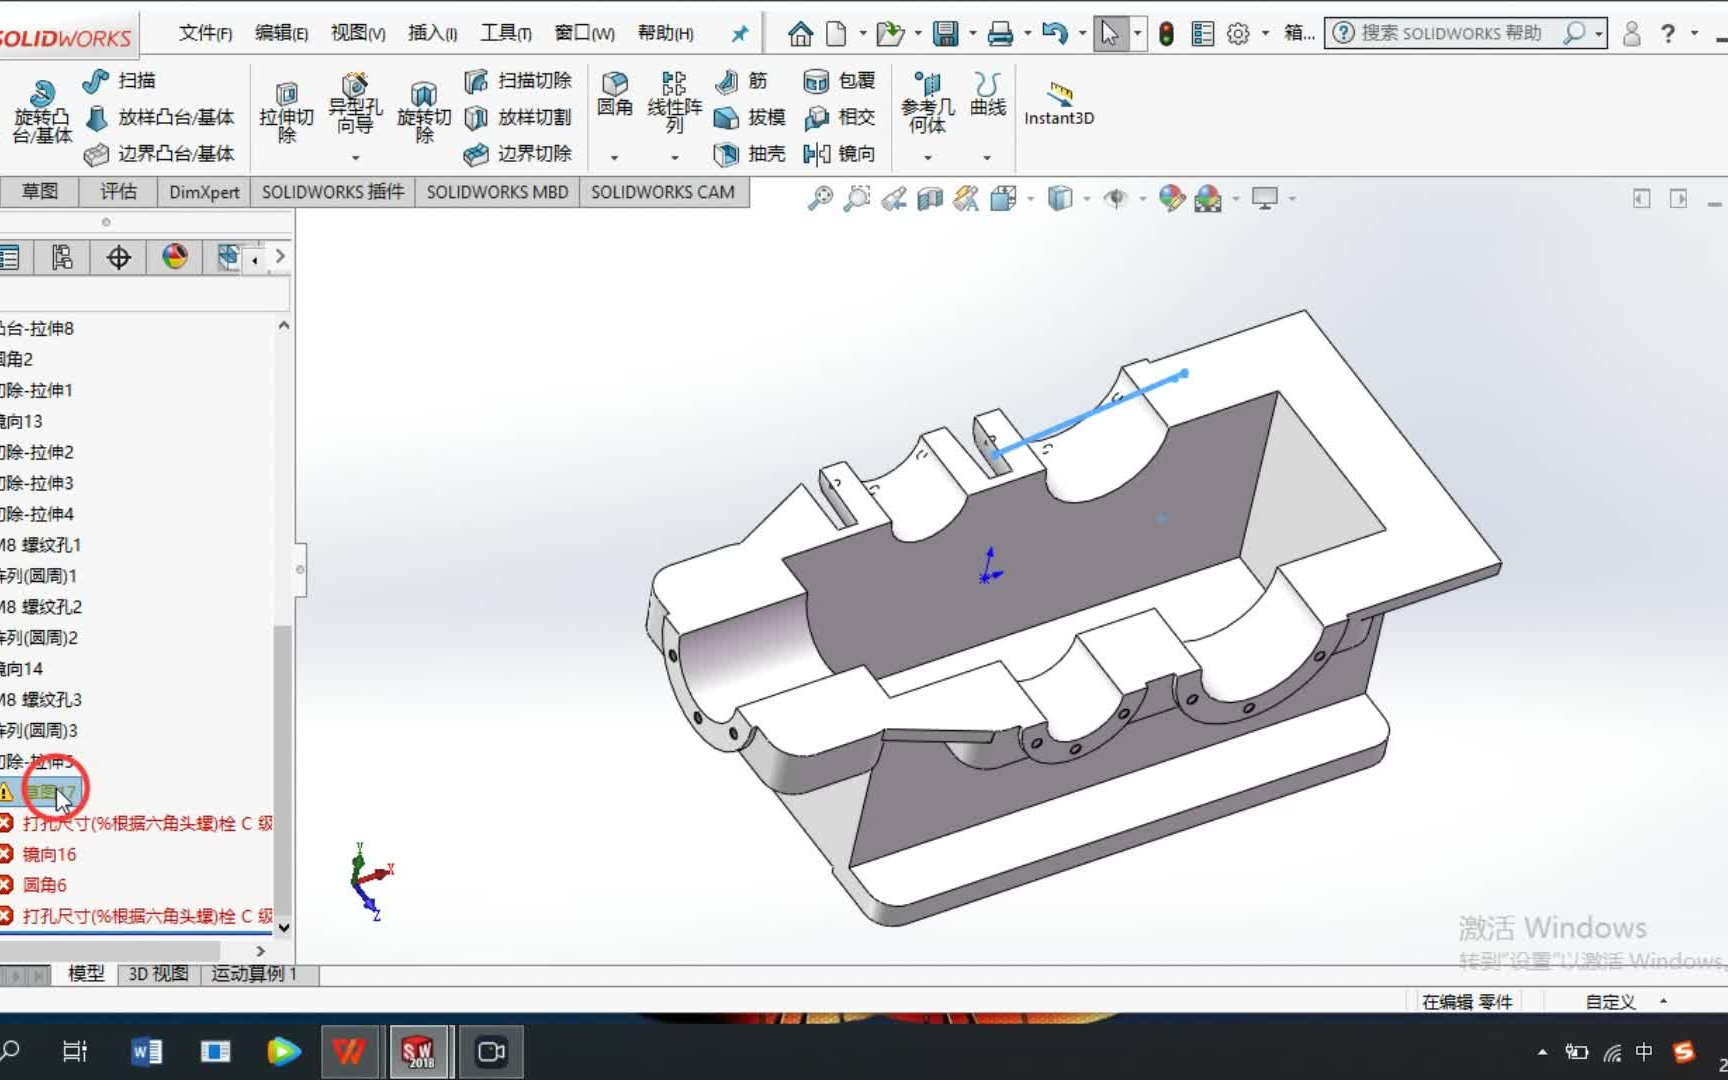
Task: Expand the 线性阵列 dropdown arrow
Action: coord(673,157)
